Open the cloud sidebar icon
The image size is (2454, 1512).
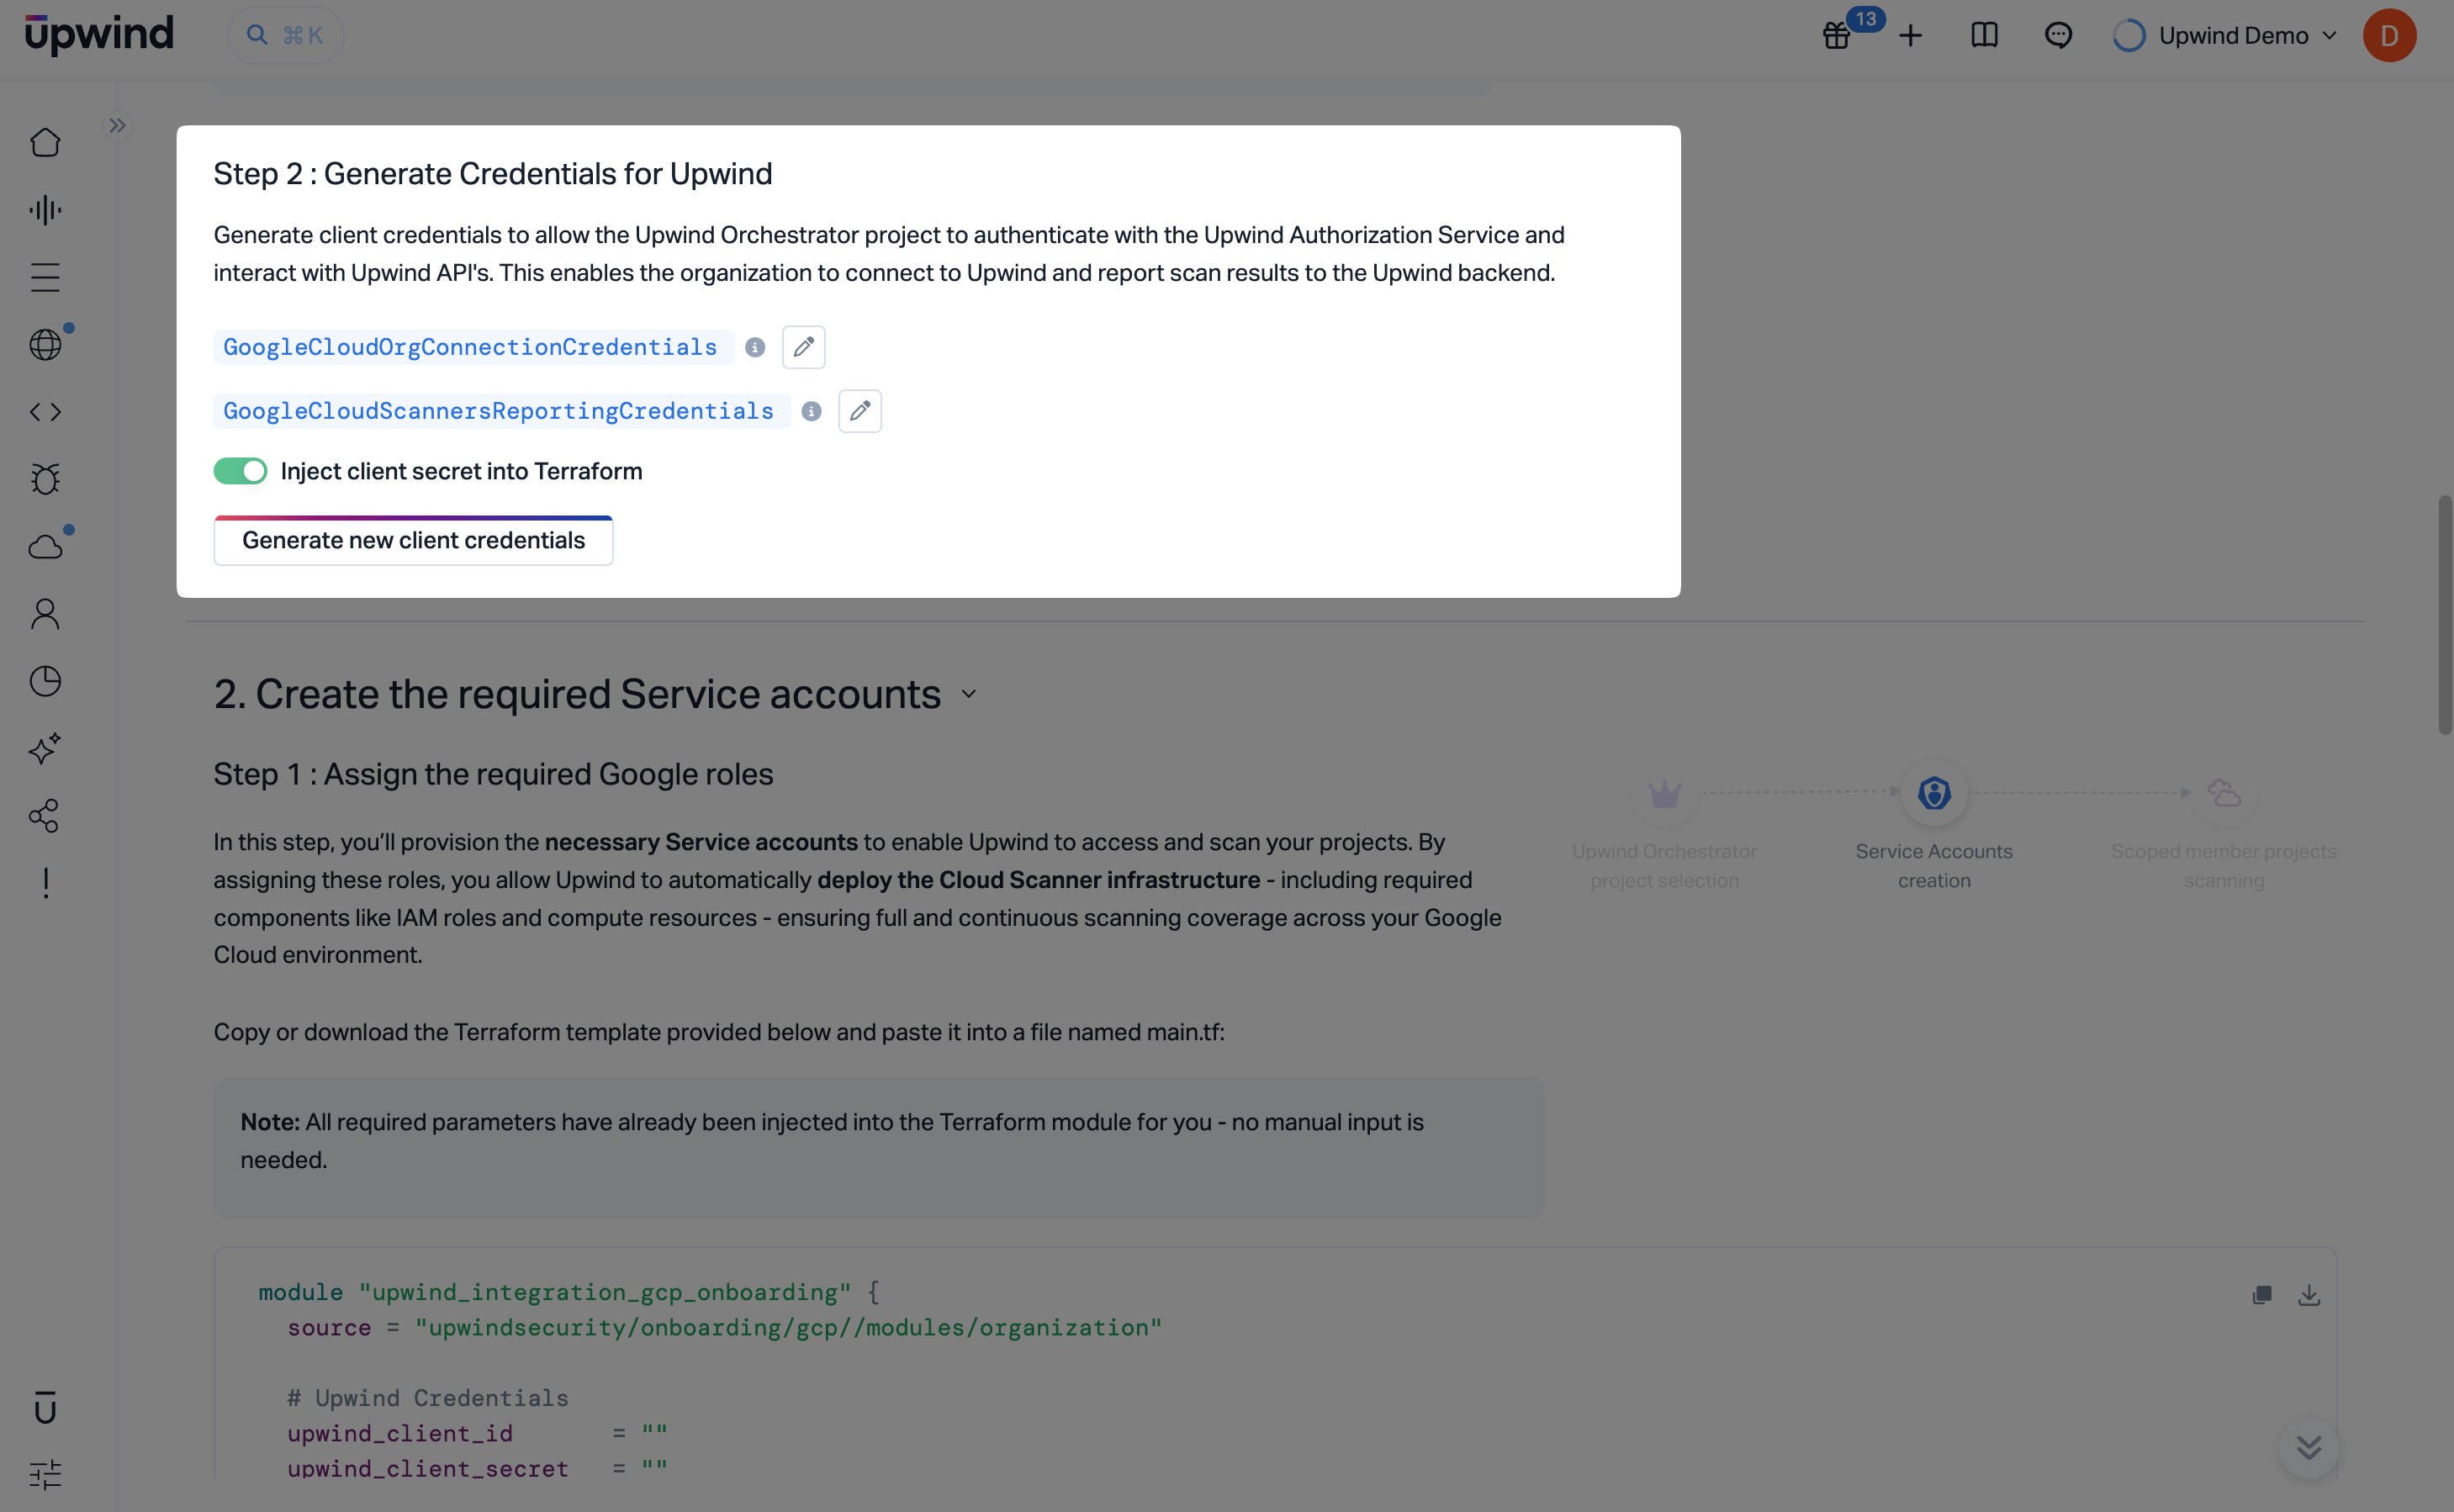click(45, 547)
